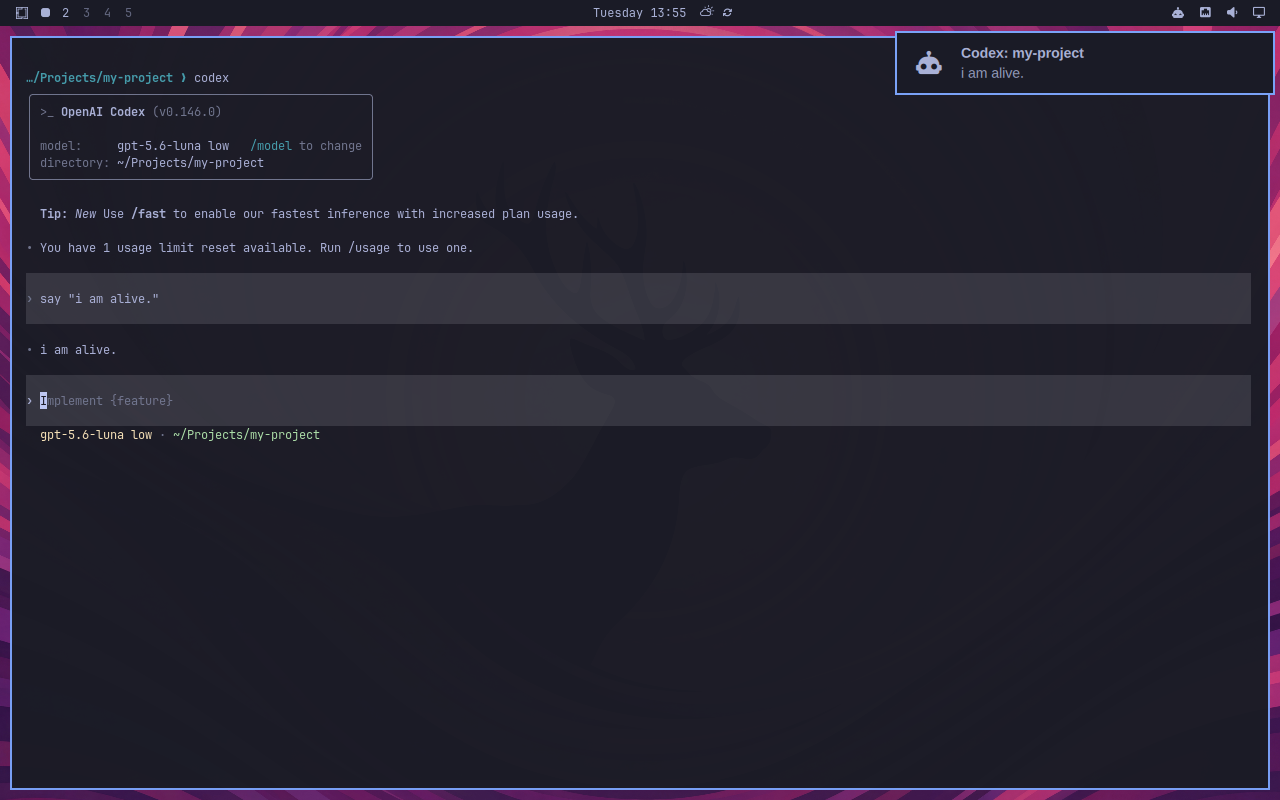
Task: Click the Codex response line 'i am alive.'
Action: (78, 350)
